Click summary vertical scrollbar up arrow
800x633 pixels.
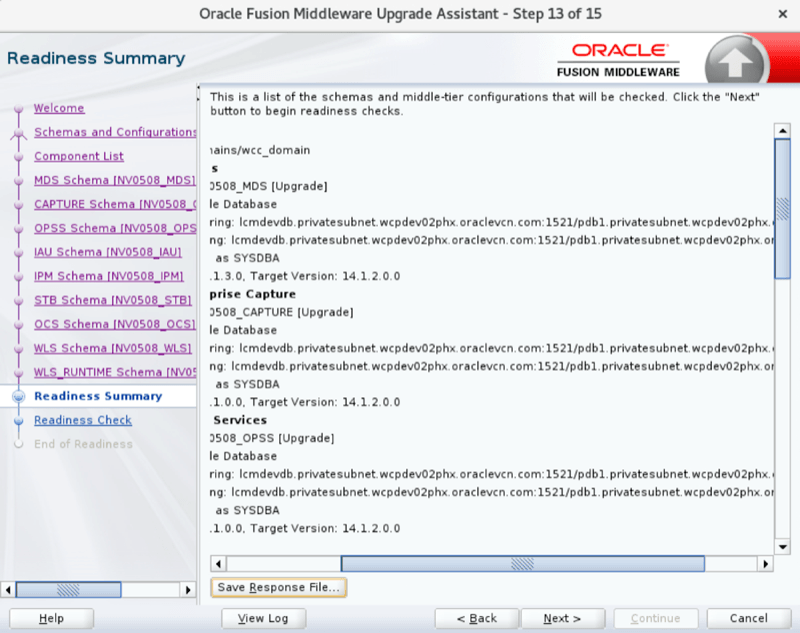[x=782, y=131]
